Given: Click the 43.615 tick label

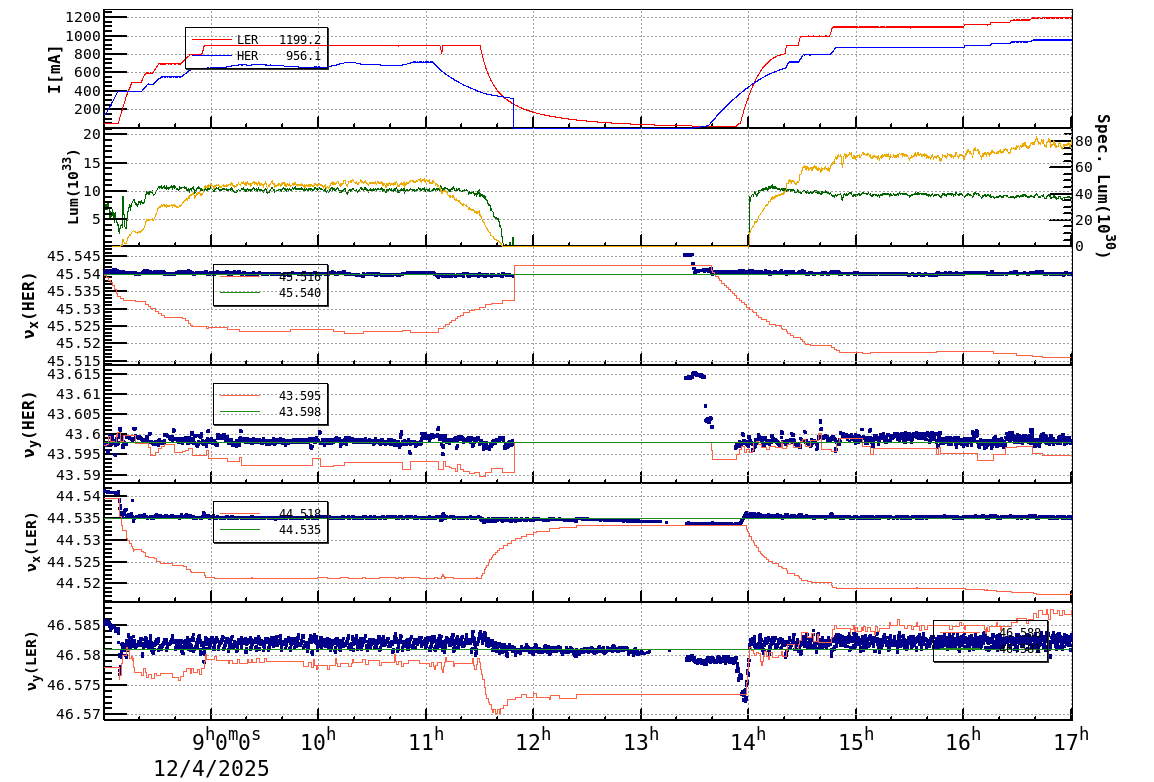Looking at the screenshot, I should (x=74, y=374).
